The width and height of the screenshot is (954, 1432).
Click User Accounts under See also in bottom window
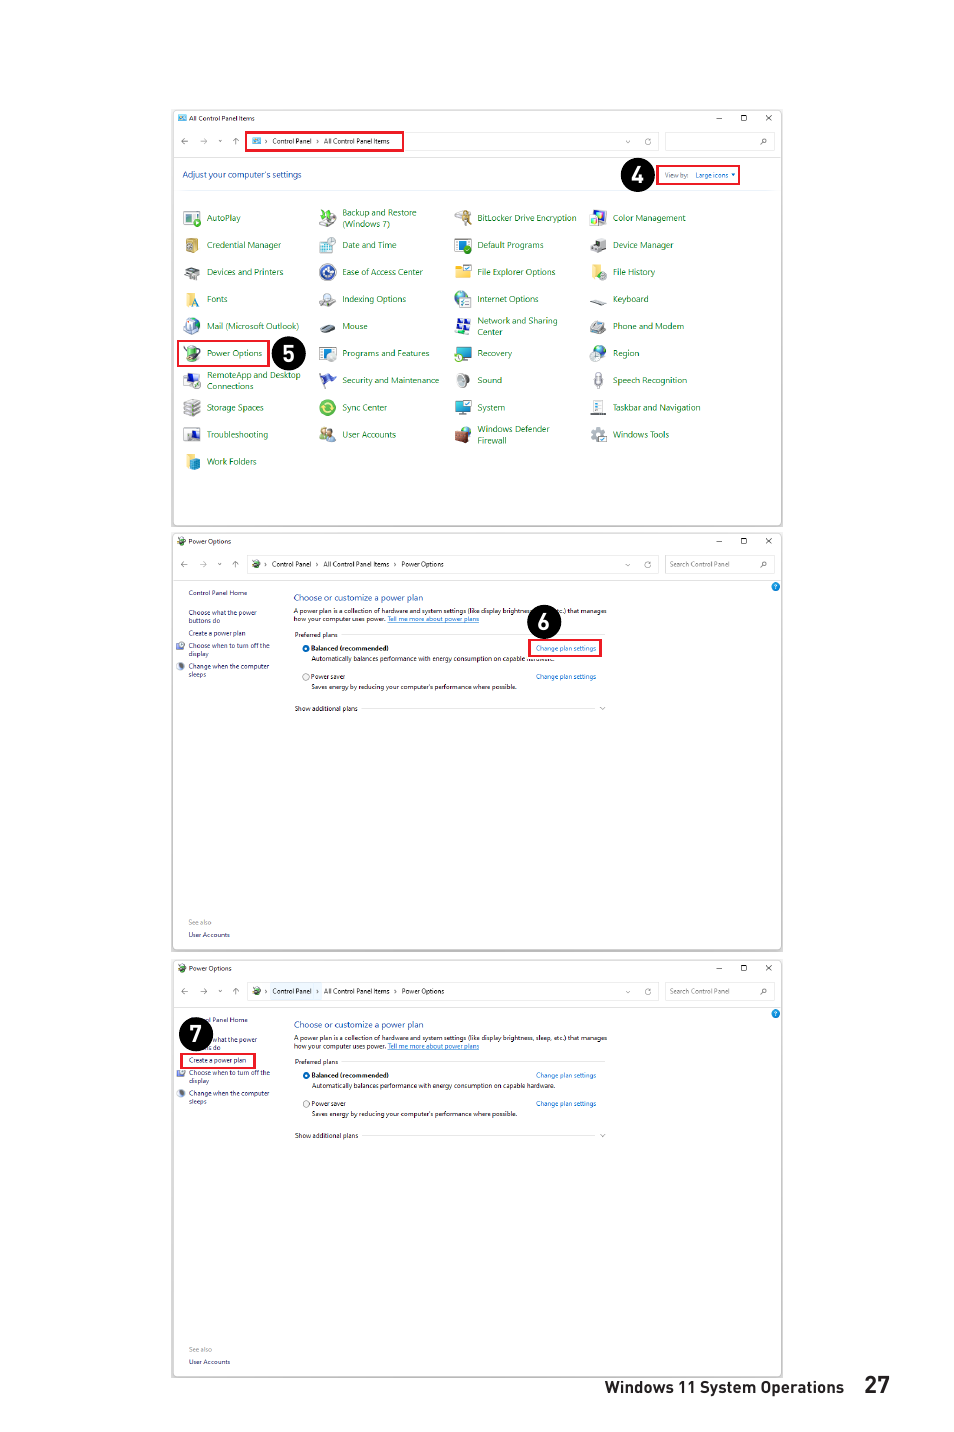pyautogui.click(x=209, y=1362)
